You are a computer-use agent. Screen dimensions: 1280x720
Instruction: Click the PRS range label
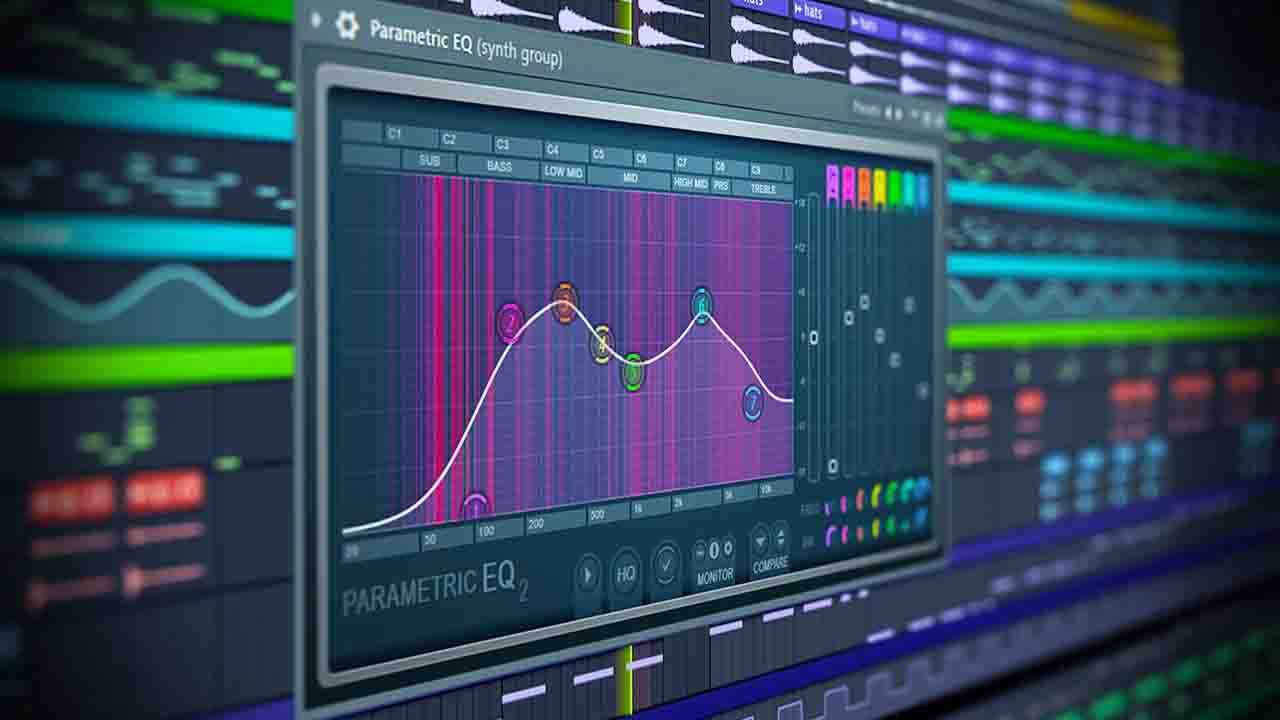(720, 185)
